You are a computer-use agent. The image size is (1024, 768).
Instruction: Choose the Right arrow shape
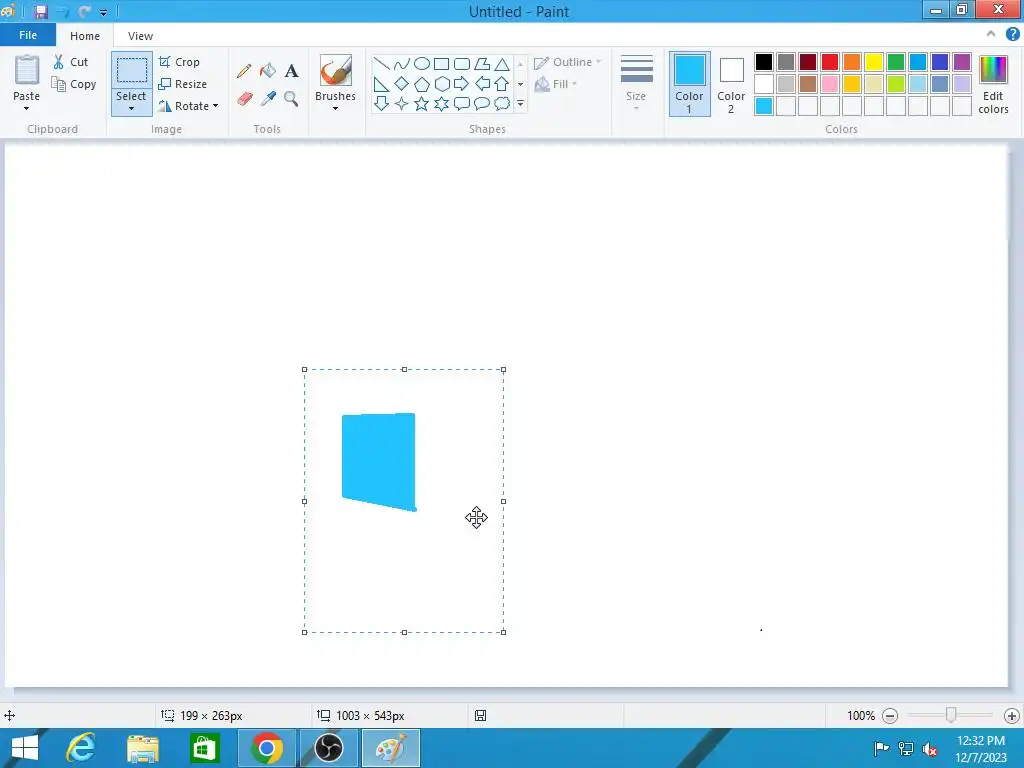[x=462, y=84]
